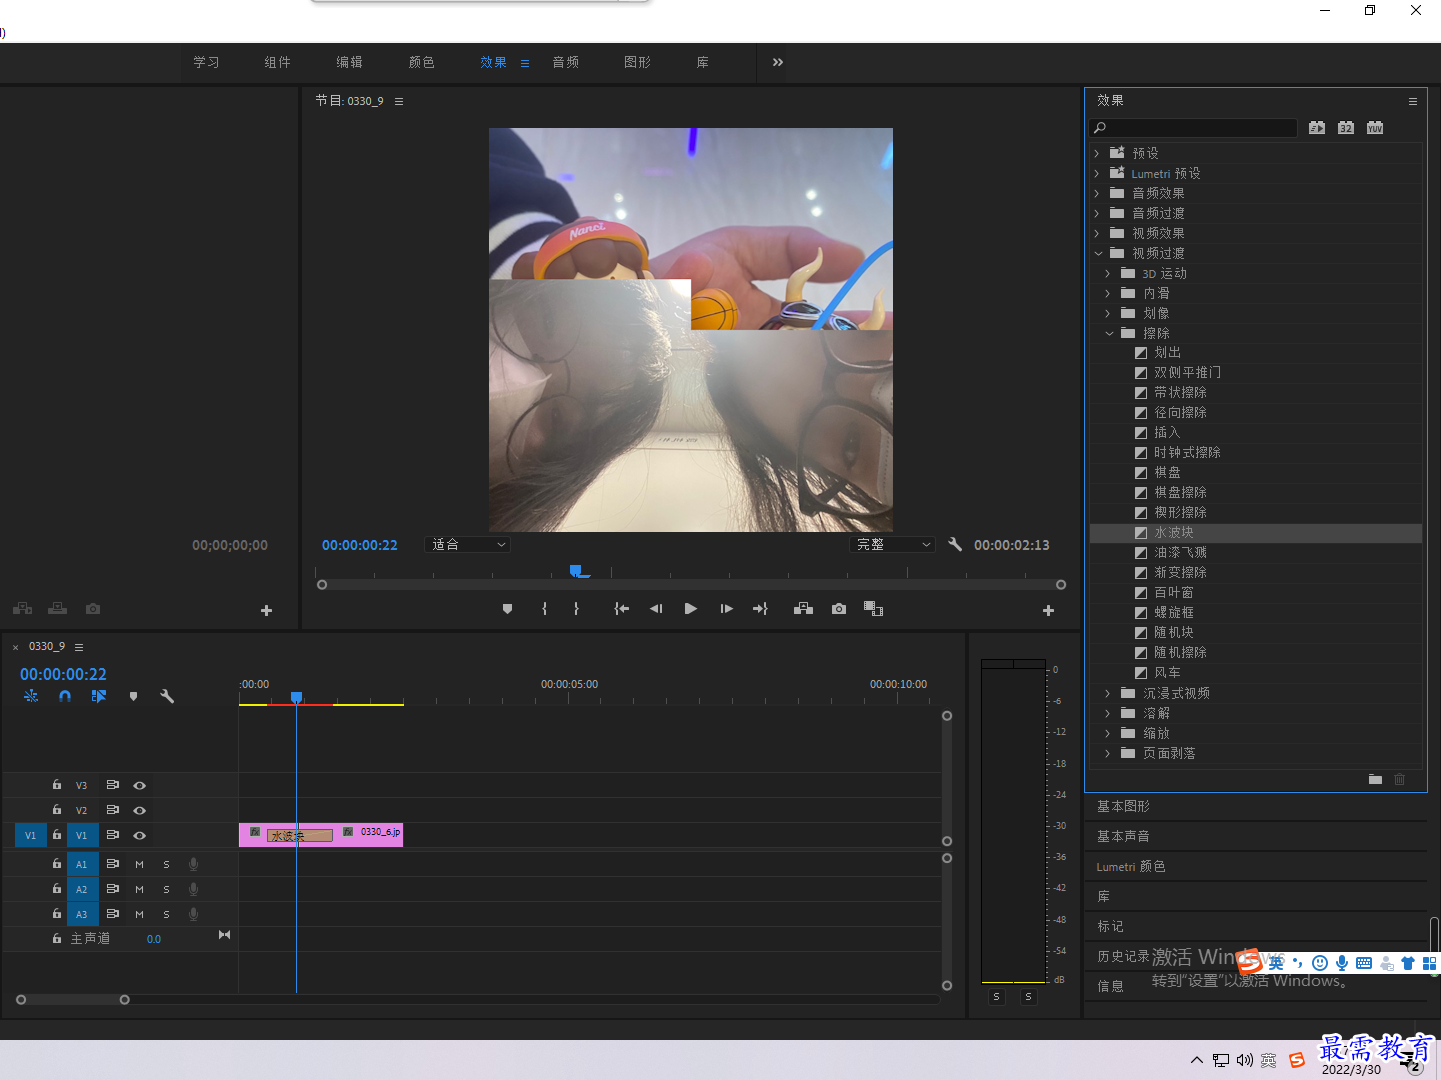Open the source monitor button editor plus
This screenshot has width=1441, height=1080.
[266, 610]
